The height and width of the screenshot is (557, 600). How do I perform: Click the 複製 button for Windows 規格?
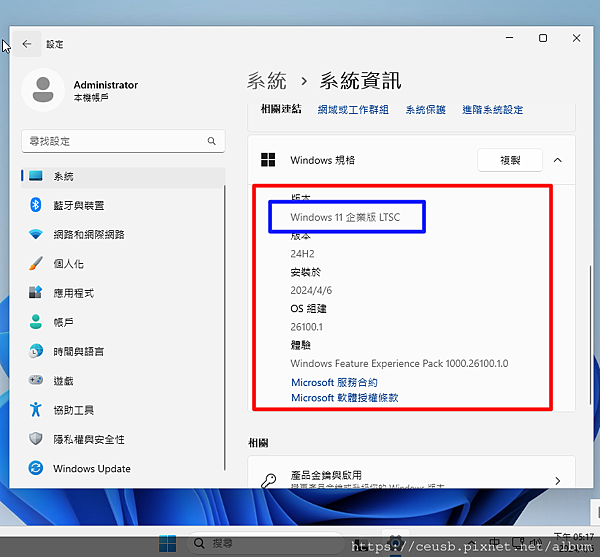point(510,160)
